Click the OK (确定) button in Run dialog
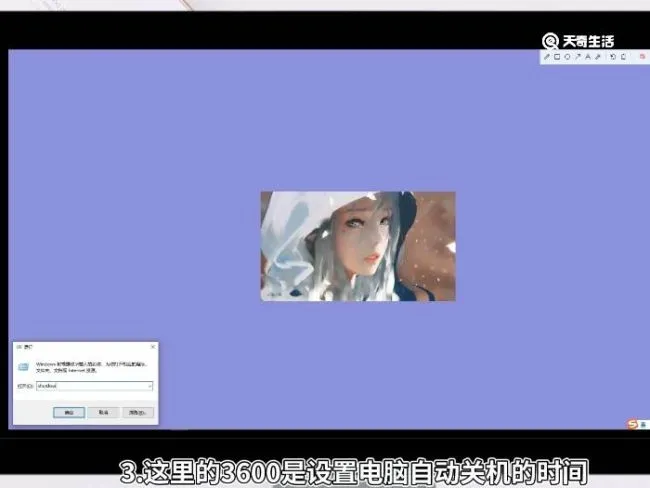Image resolution: width=650 pixels, height=488 pixels. (69, 413)
